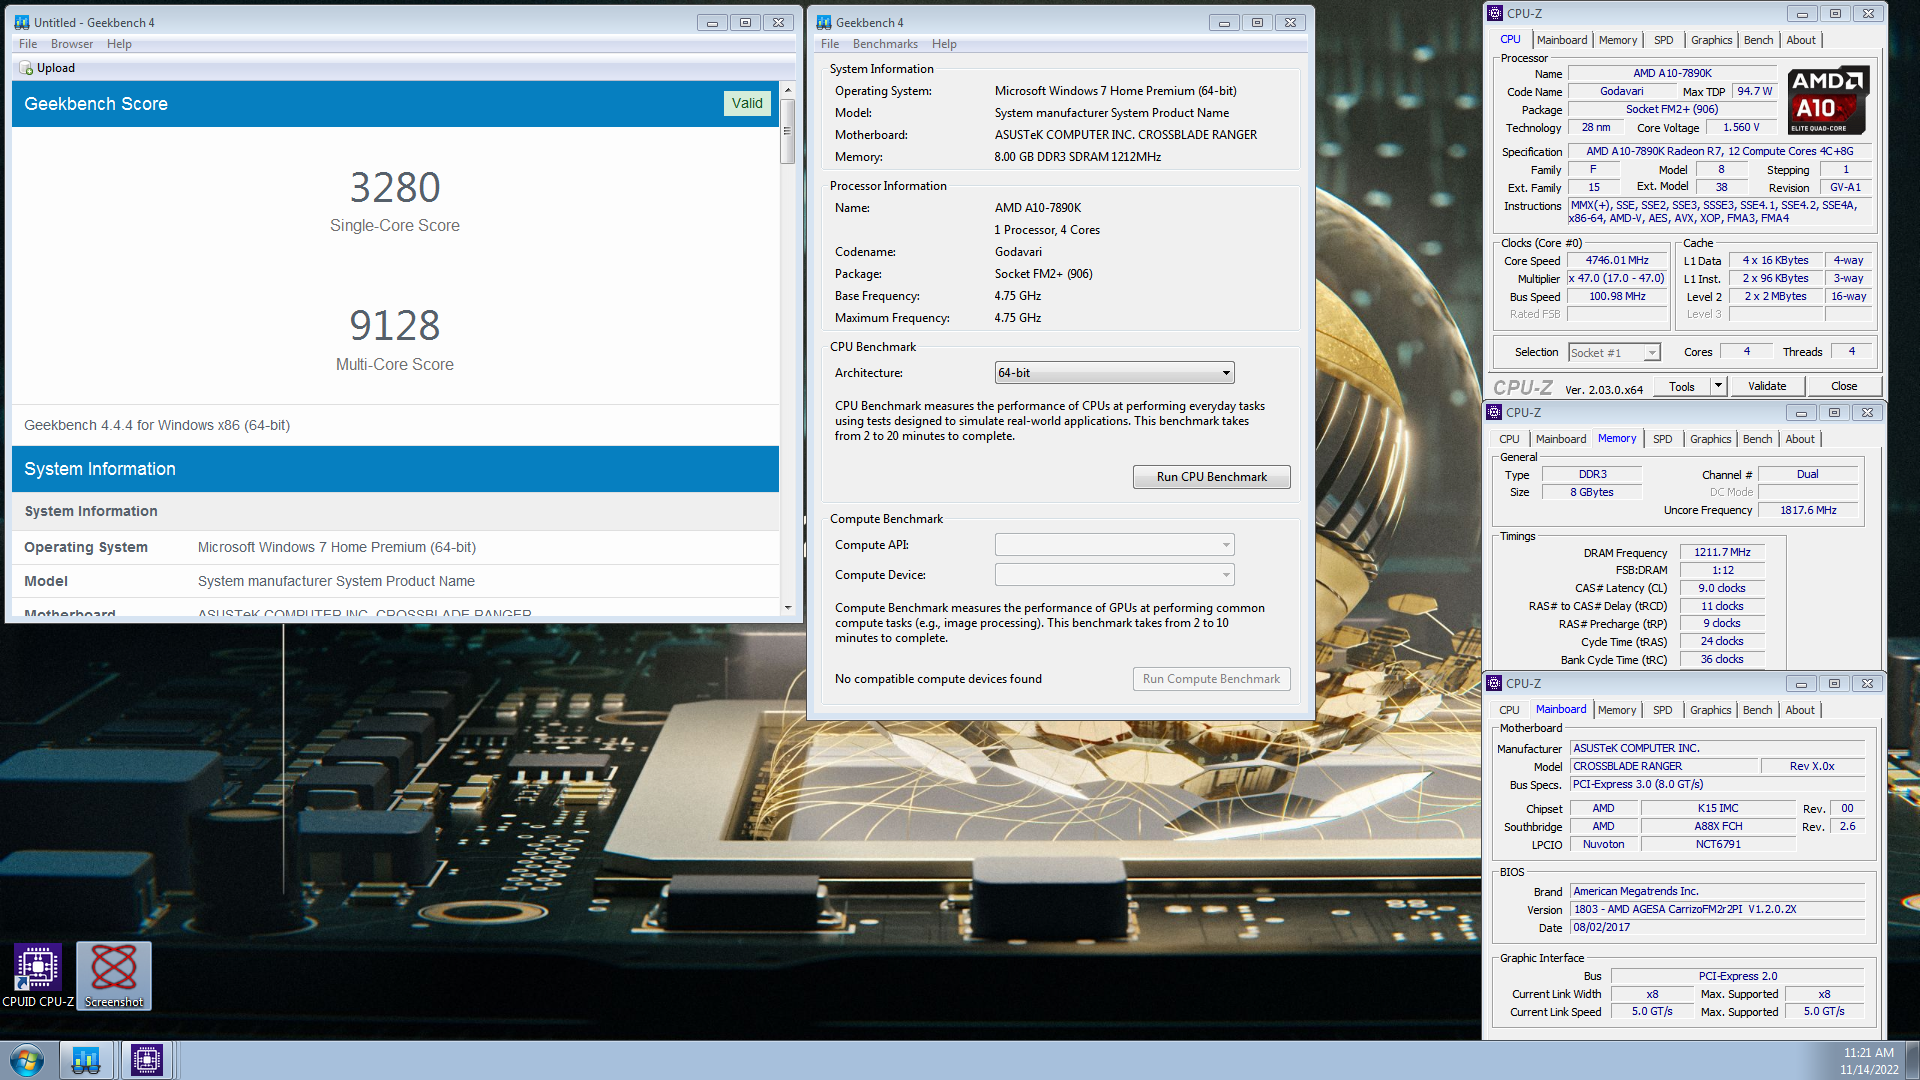
Task: Click the Valid badge in Geekbench Score
Action: click(x=747, y=103)
